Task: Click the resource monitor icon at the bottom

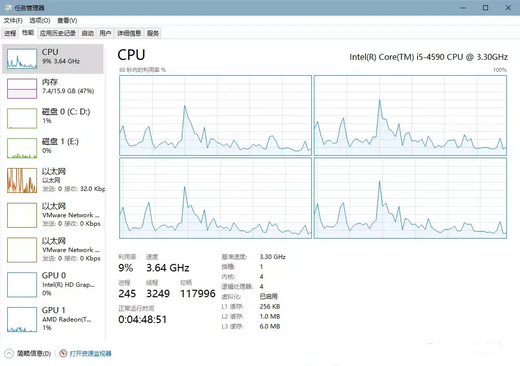Action: pyautogui.click(x=63, y=353)
